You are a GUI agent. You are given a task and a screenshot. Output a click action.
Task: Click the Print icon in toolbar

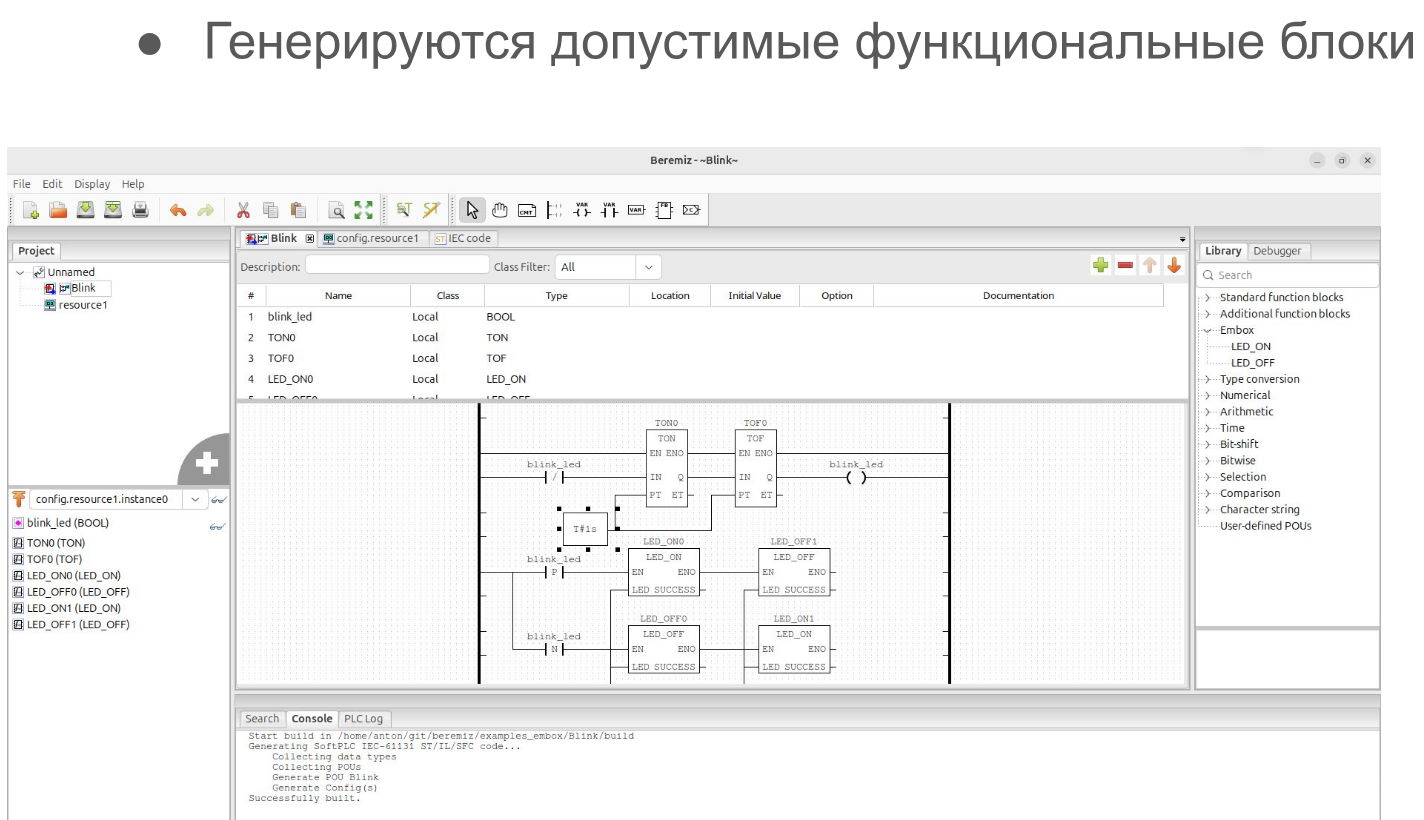pyautogui.click(x=141, y=210)
